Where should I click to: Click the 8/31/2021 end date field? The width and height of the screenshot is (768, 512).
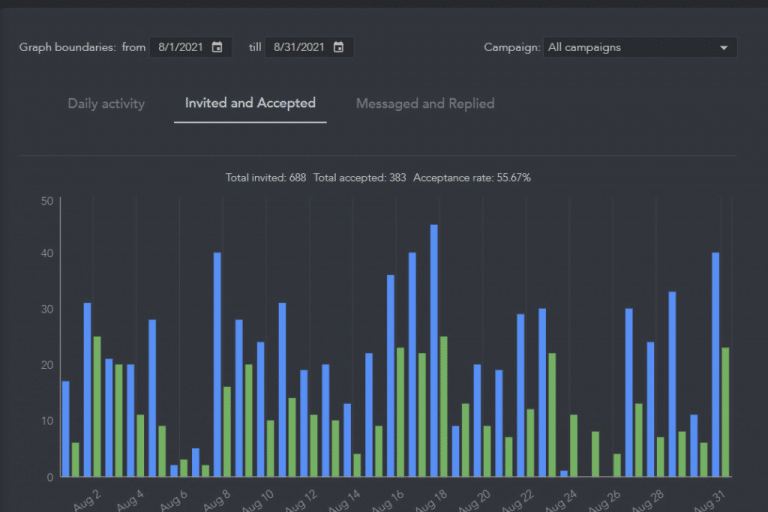tap(299, 47)
